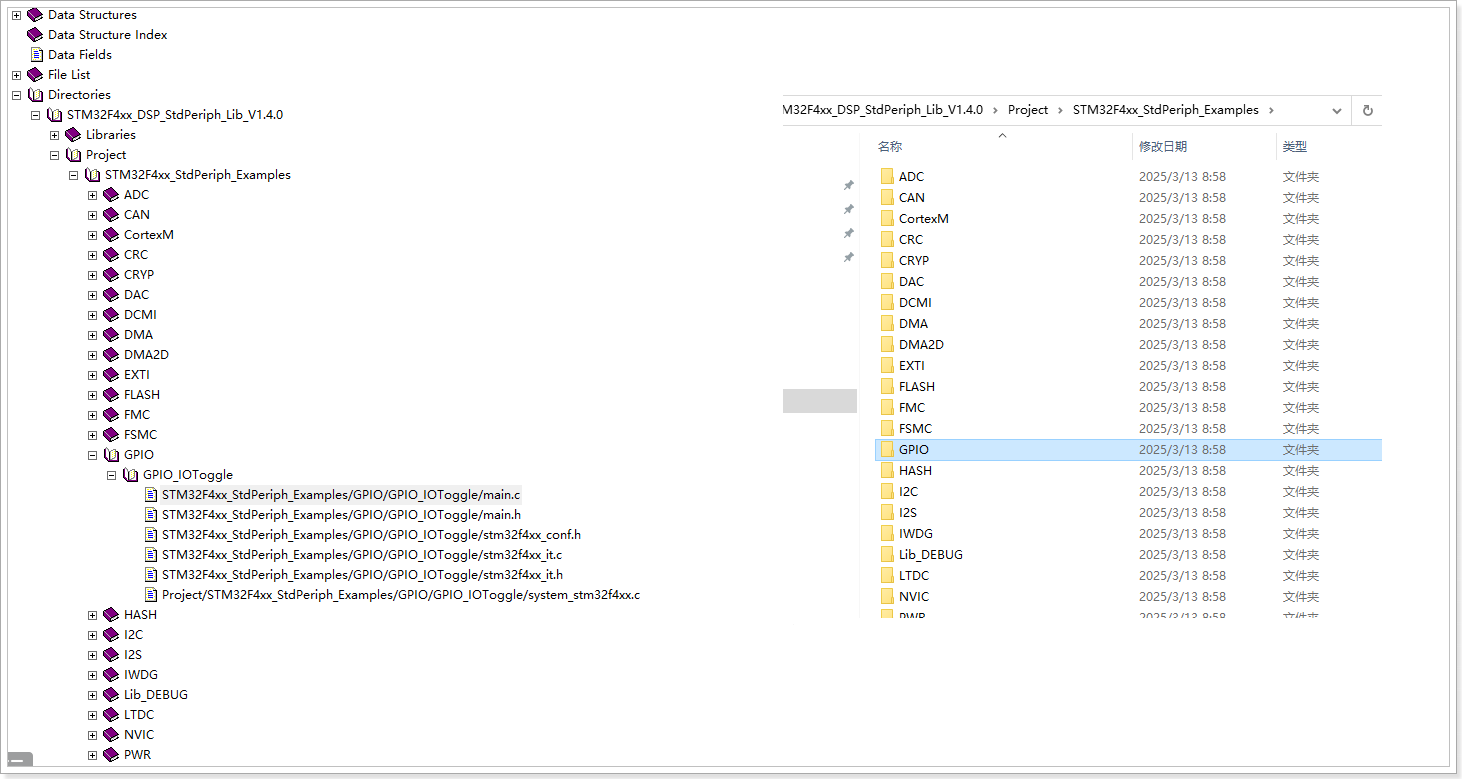Expand the CRYP tree node
The image size is (1462, 779).
point(92,275)
